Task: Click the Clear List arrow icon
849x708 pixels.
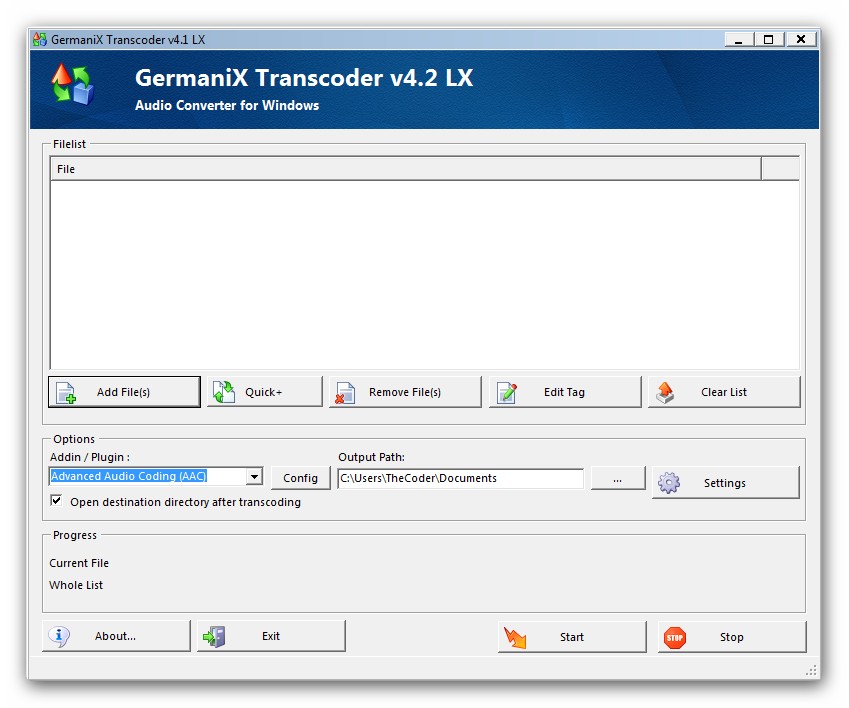Action: coord(665,392)
